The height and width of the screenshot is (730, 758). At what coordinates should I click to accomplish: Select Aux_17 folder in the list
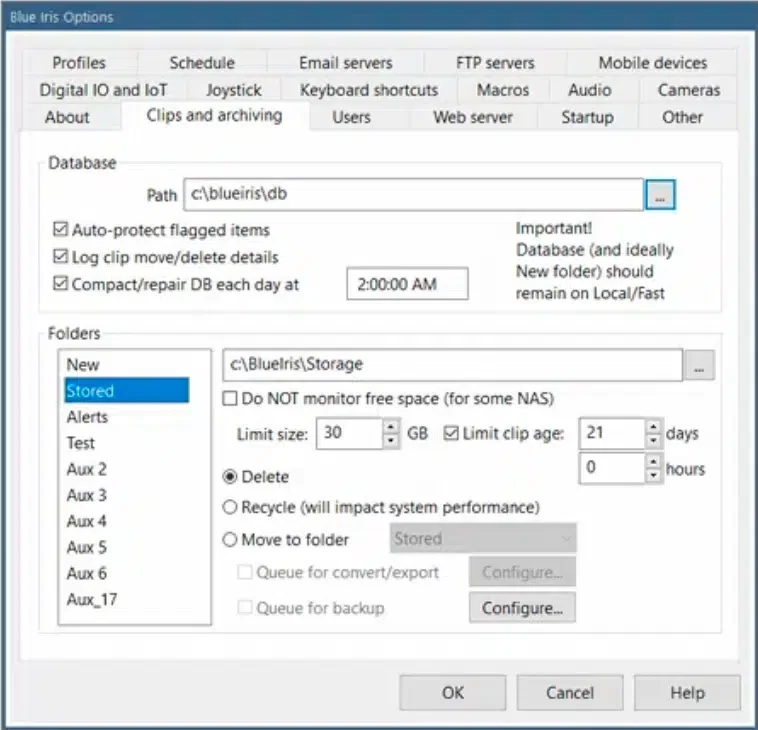pos(92,599)
